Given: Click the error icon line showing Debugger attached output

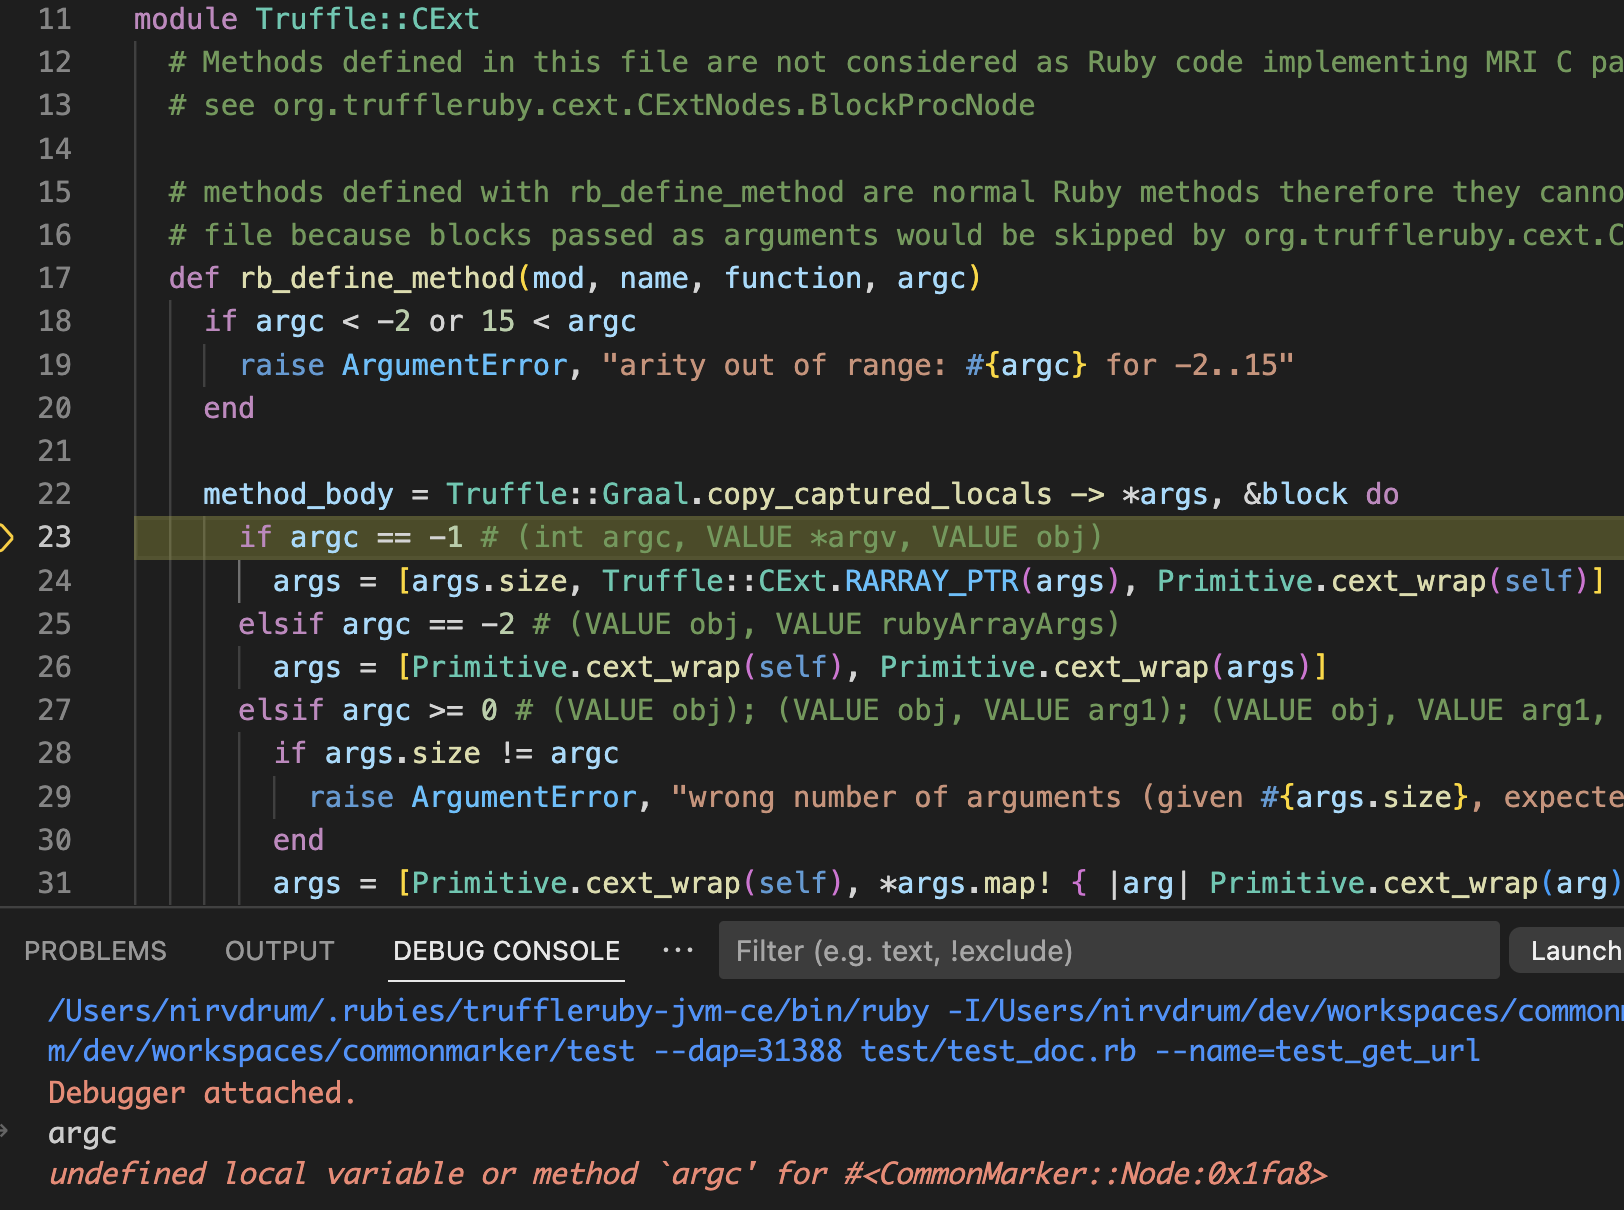Looking at the screenshot, I should 200,1092.
